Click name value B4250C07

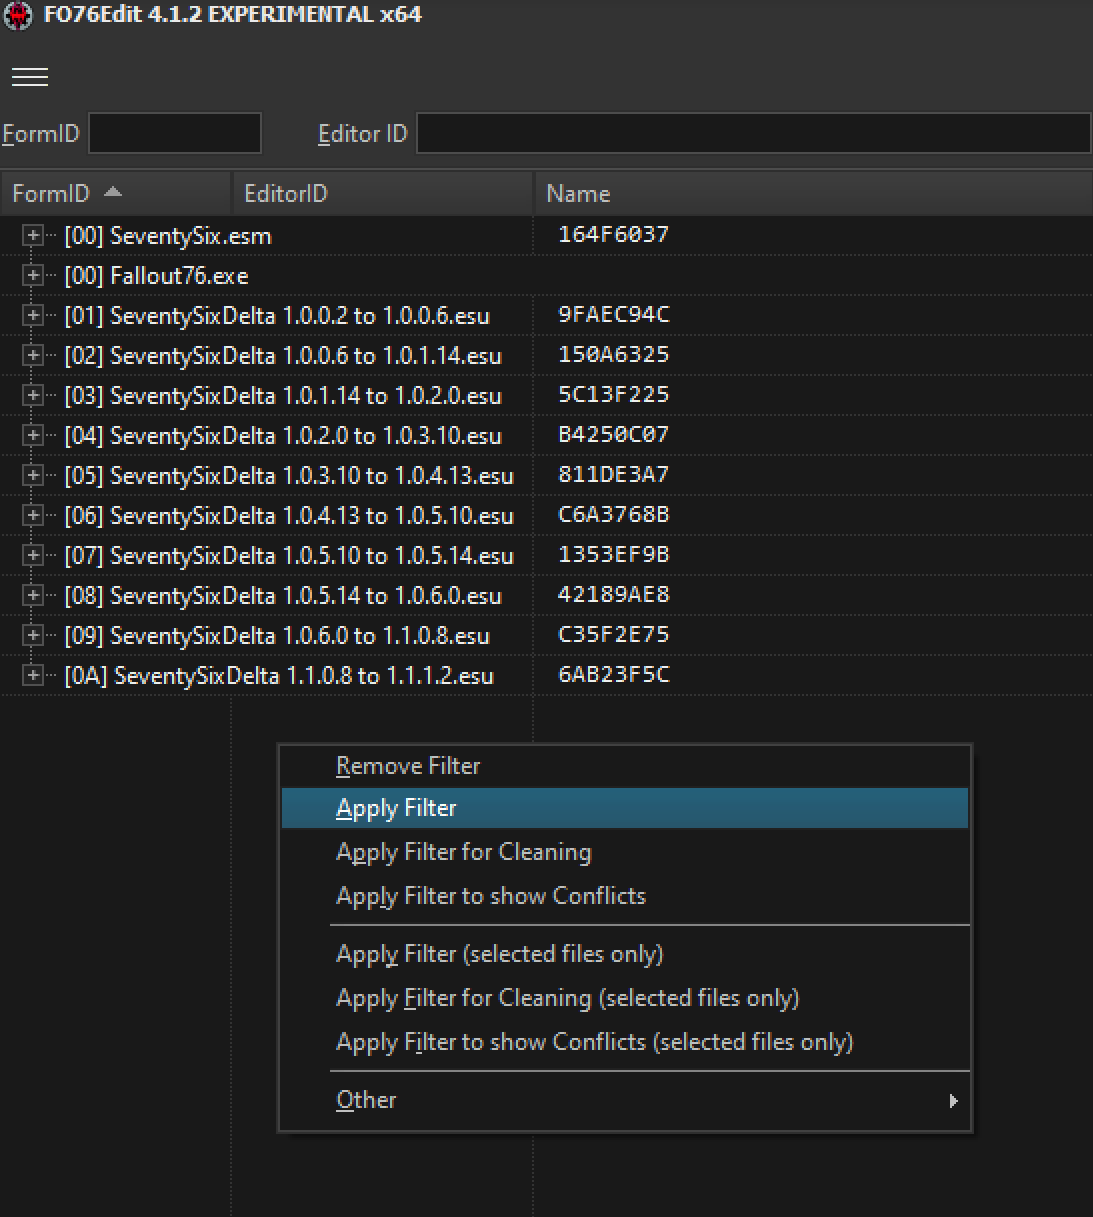coord(613,434)
